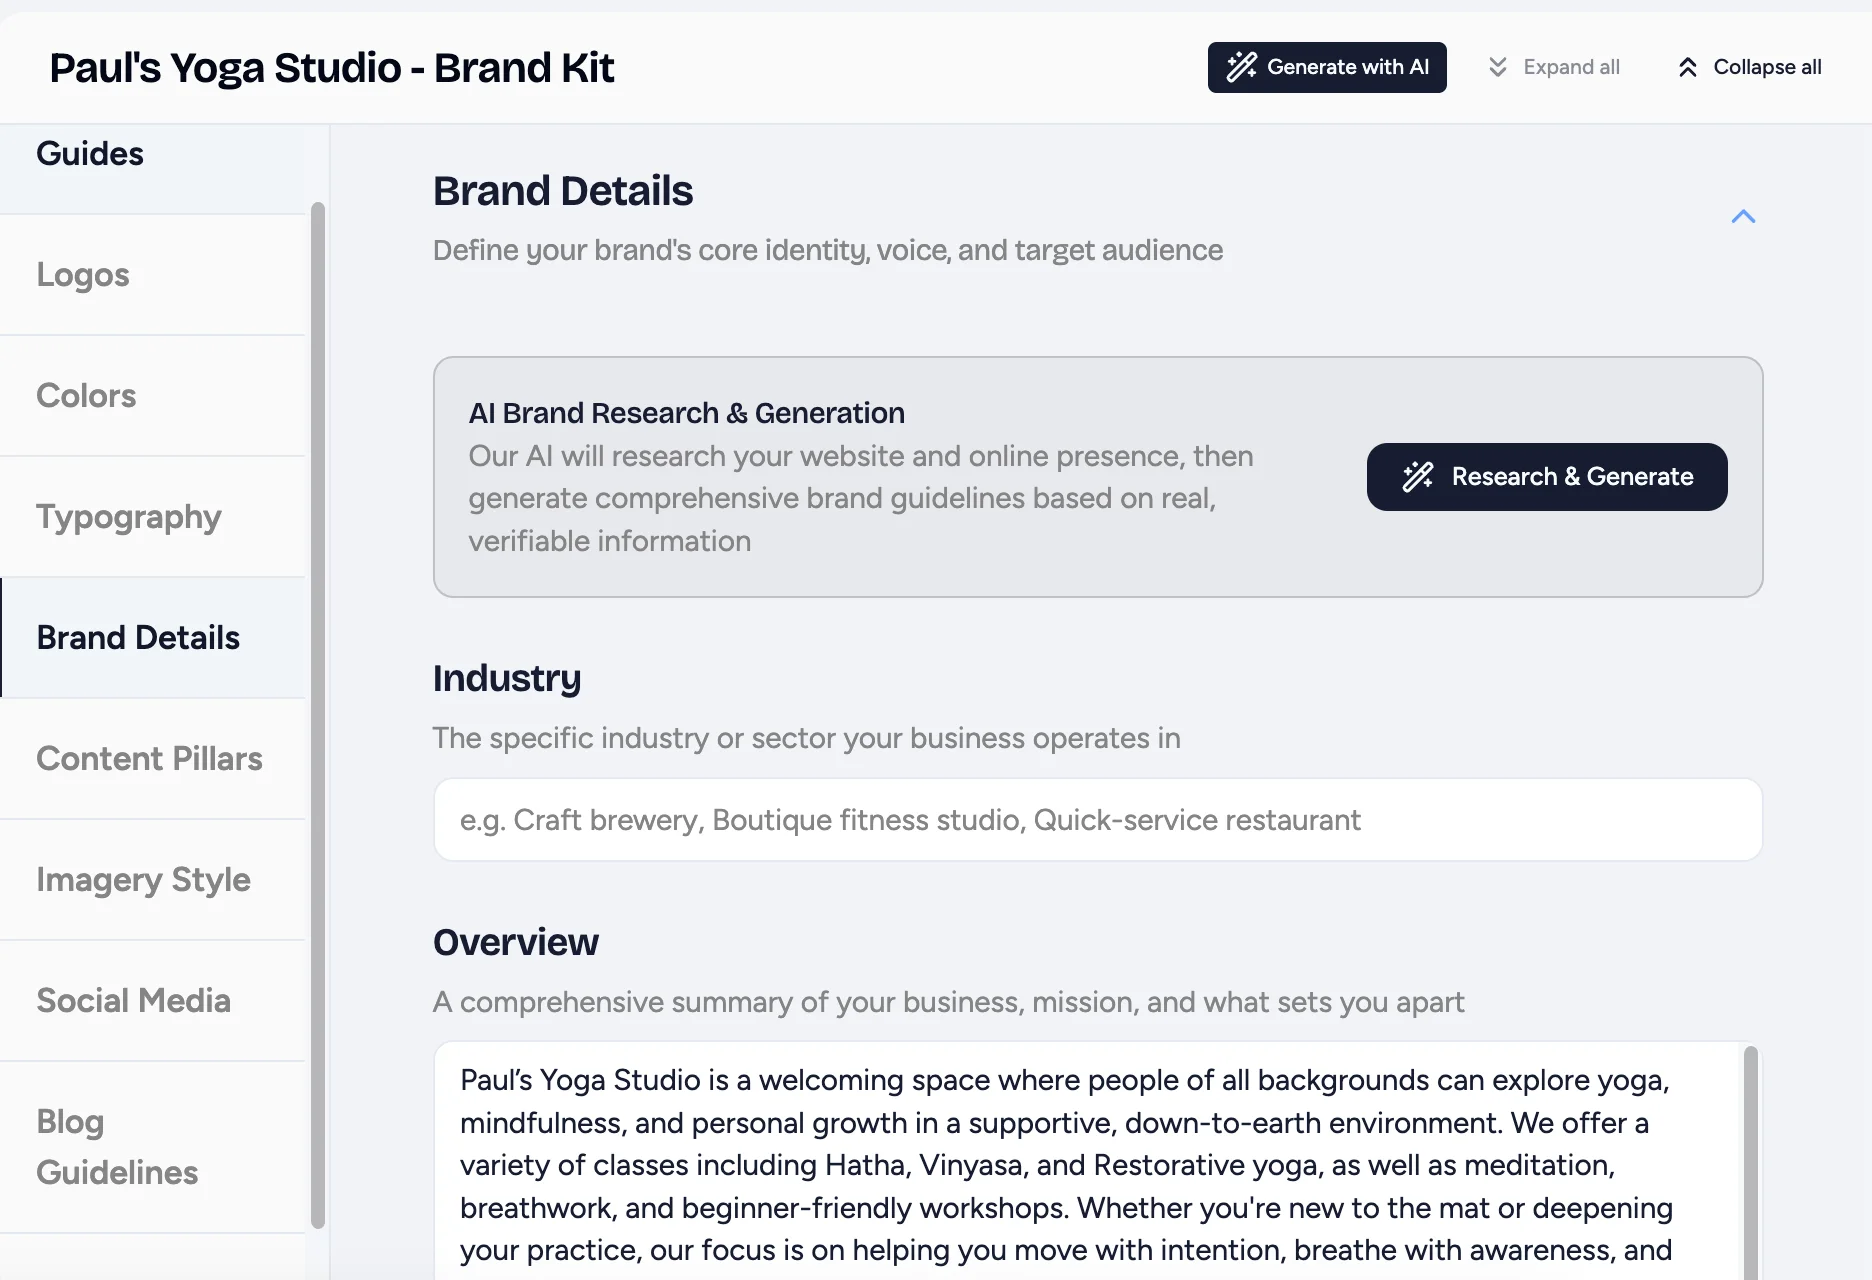Click the 'Our AI will research your website' description
The height and width of the screenshot is (1280, 1872).
861,498
